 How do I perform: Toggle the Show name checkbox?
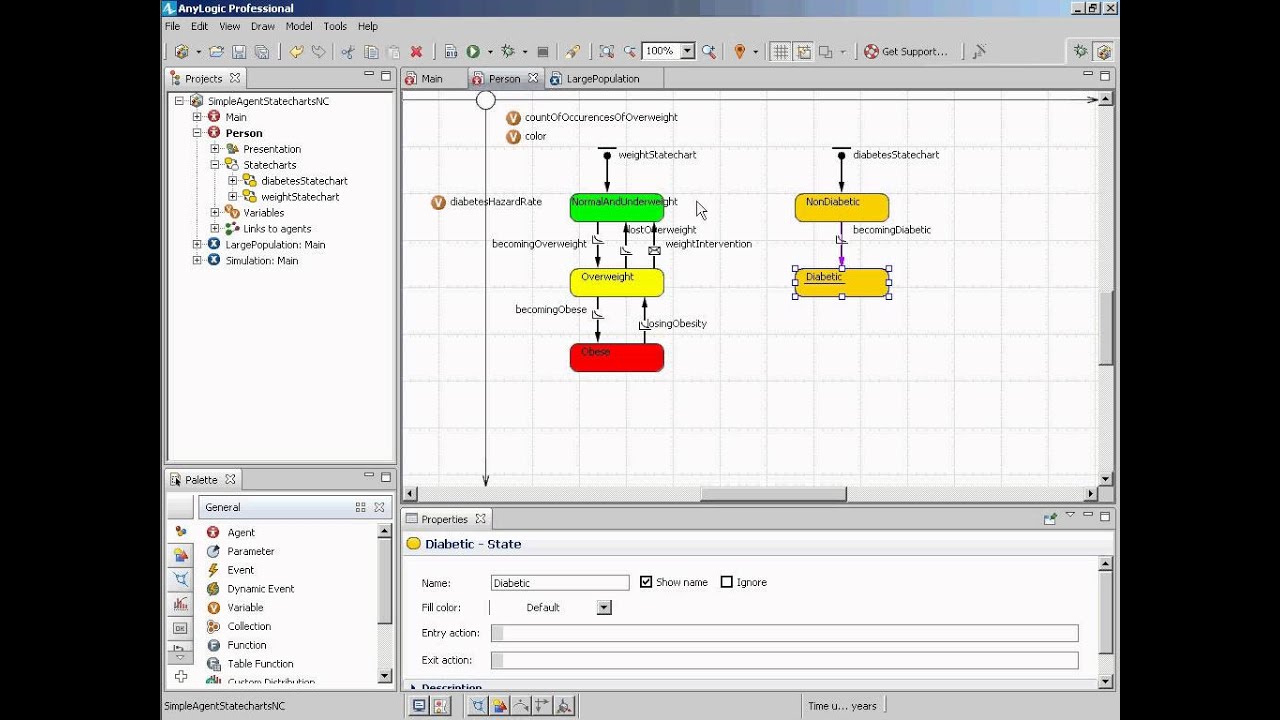tap(646, 582)
